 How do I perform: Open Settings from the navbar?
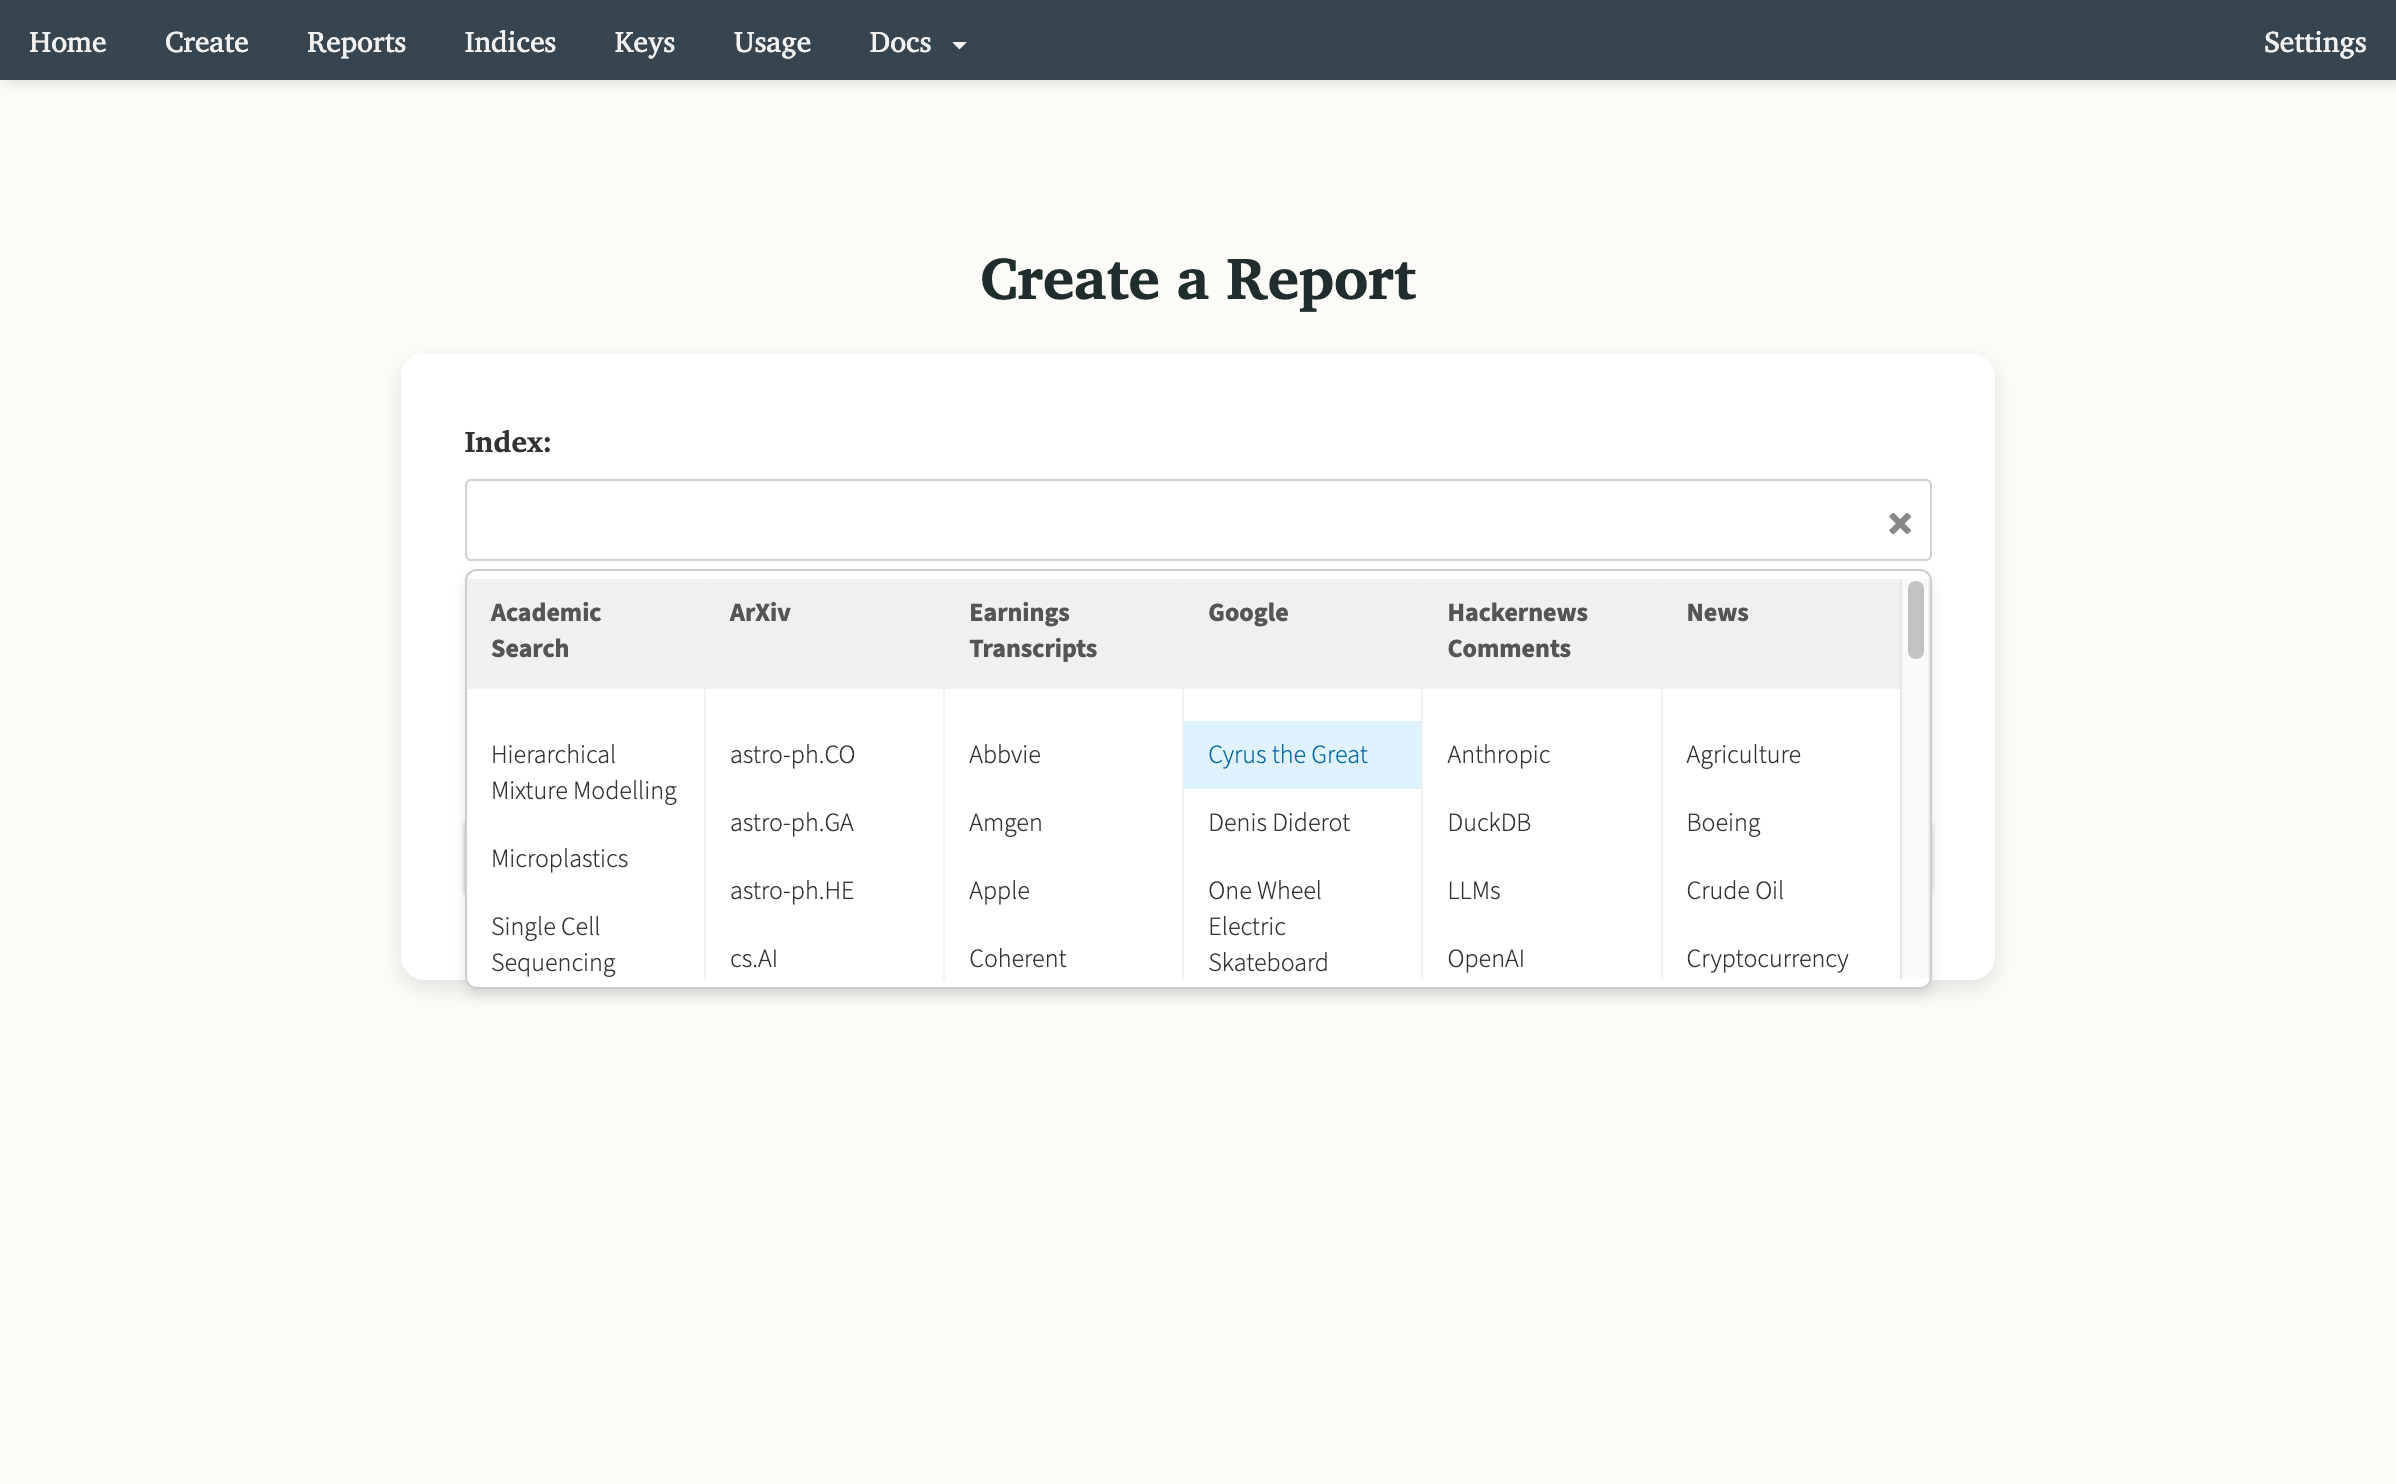(x=2315, y=42)
